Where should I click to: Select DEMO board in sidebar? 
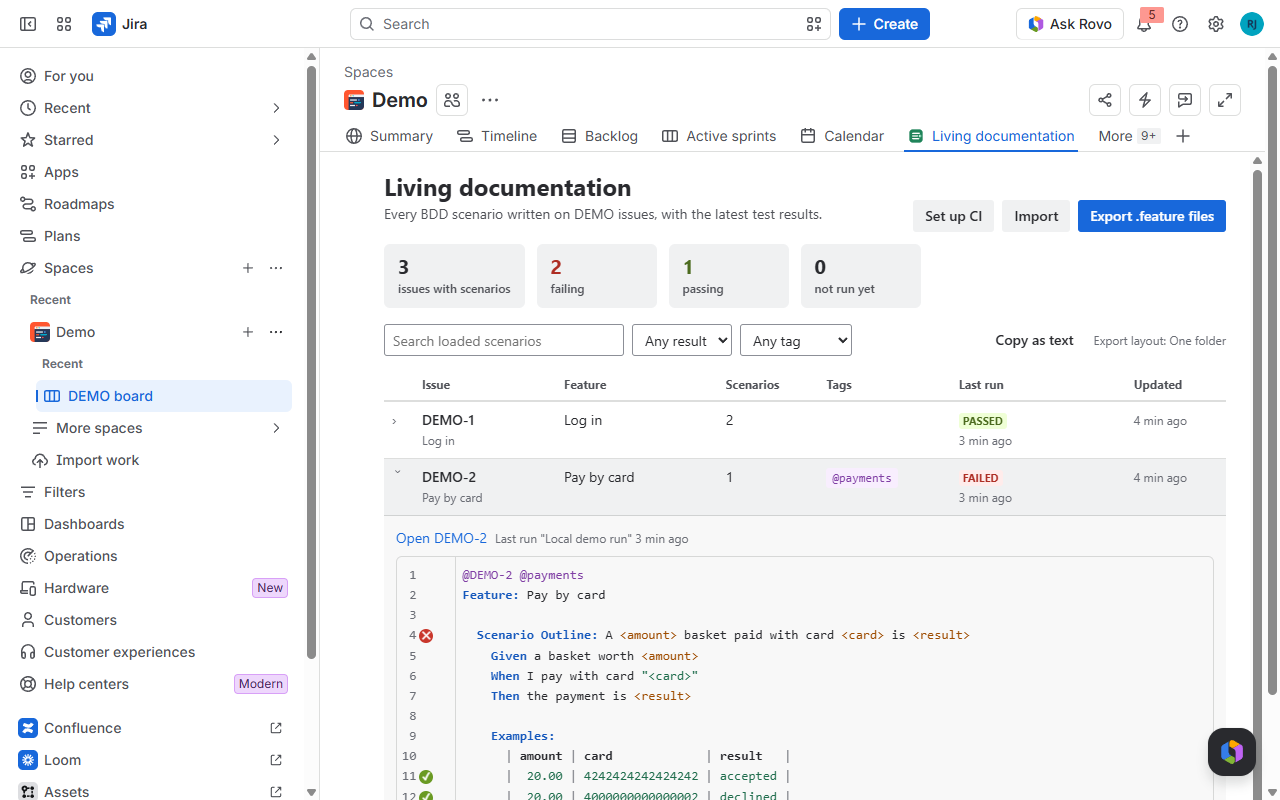coord(164,396)
